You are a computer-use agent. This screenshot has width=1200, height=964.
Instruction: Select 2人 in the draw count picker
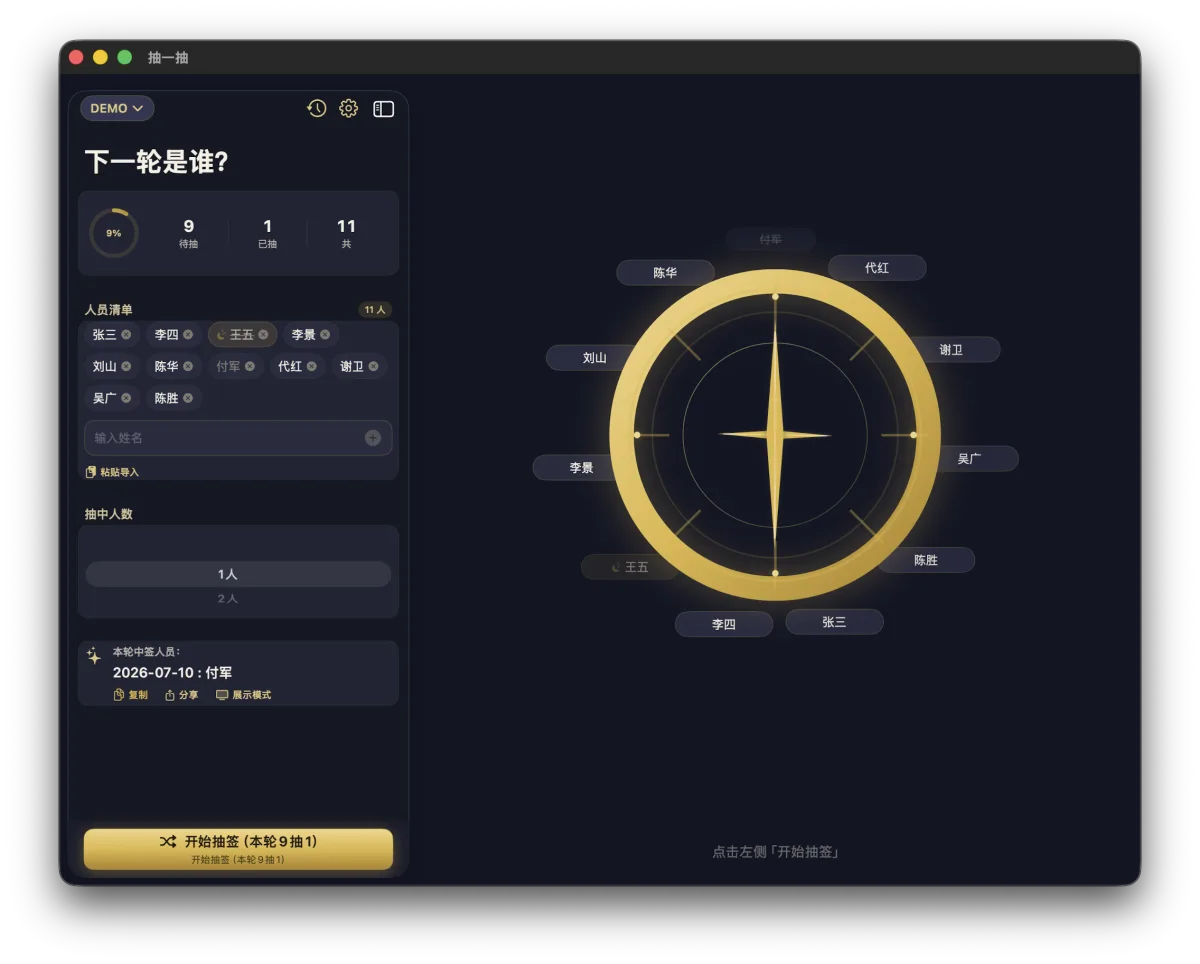pos(228,598)
